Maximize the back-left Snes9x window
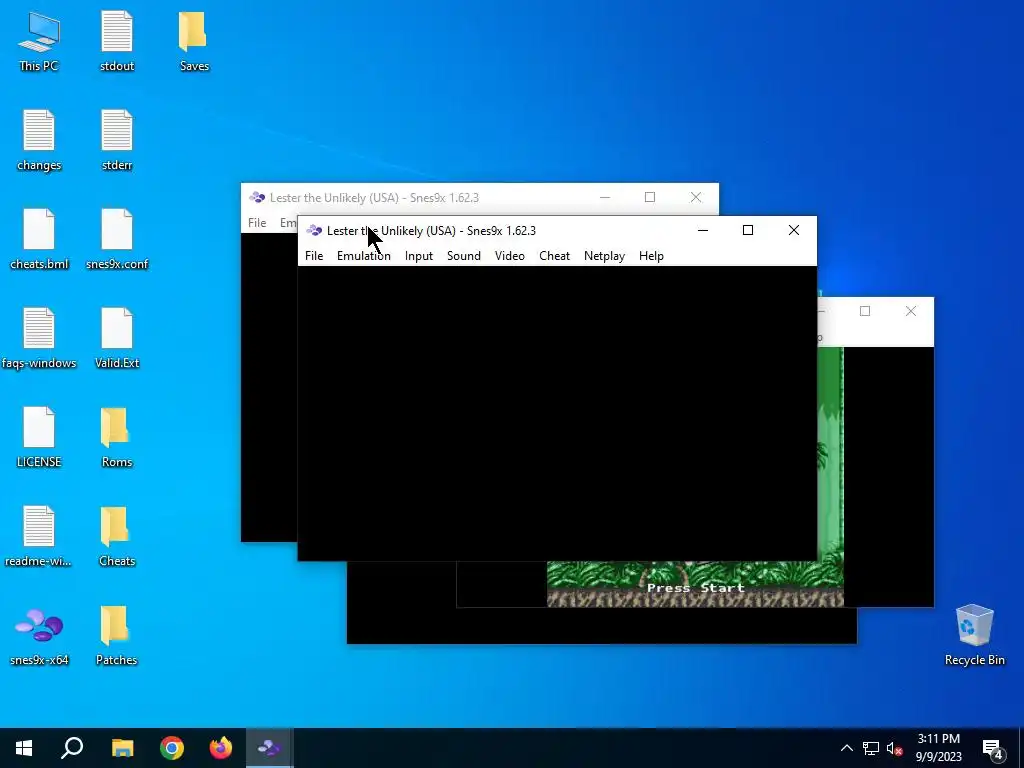The image size is (1024, 768). pos(650,197)
